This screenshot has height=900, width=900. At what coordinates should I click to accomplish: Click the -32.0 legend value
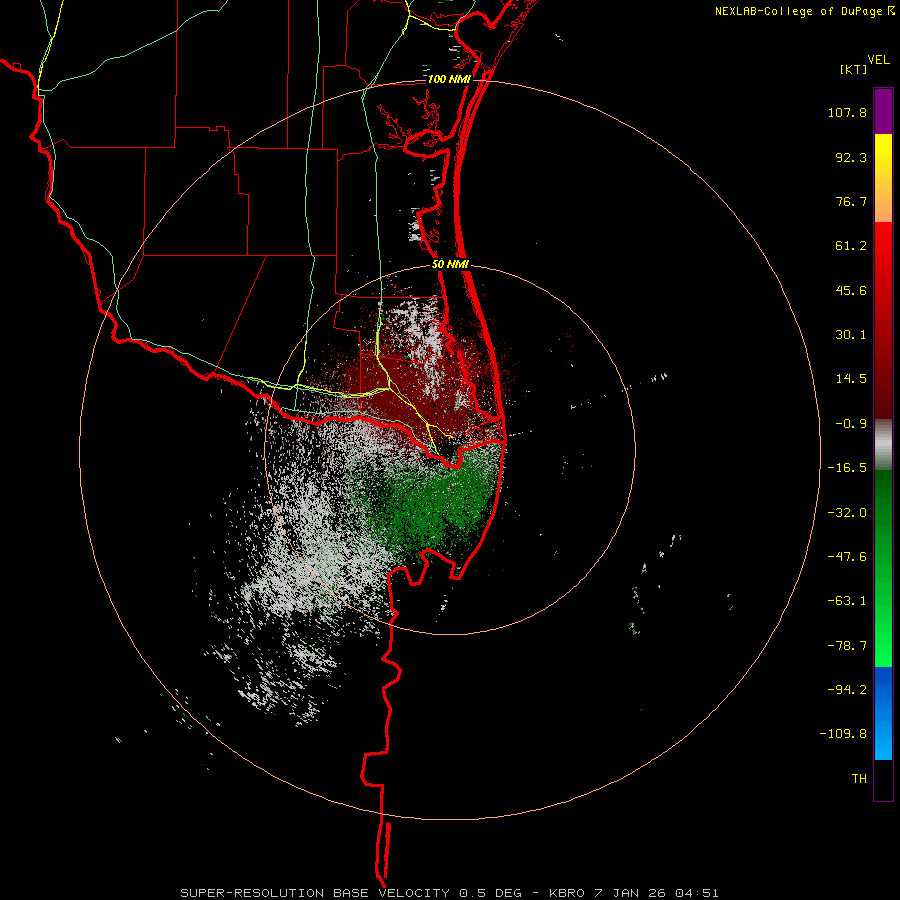(847, 513)
